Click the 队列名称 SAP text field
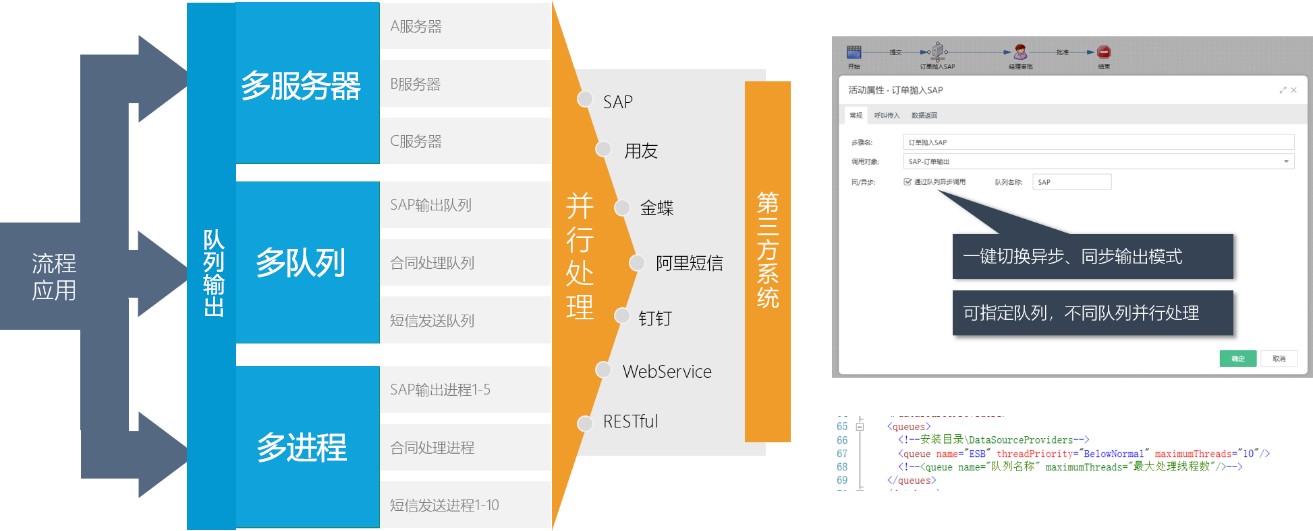Screen dimensions: 1313x531 (x=1071, y=182)
